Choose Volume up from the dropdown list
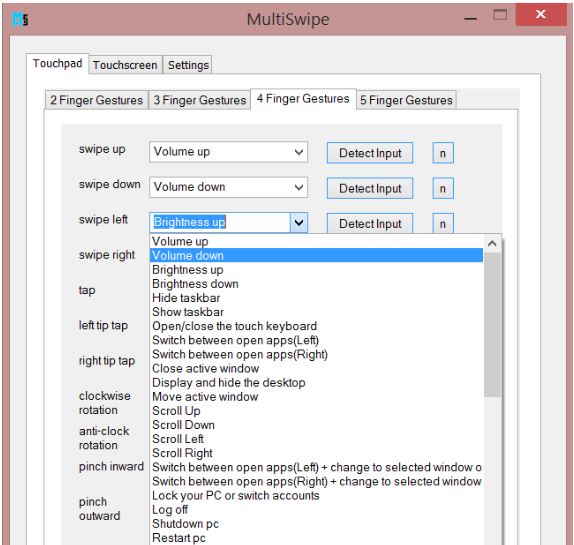This screenshot has width=574, height=545. tap(317, 241)
